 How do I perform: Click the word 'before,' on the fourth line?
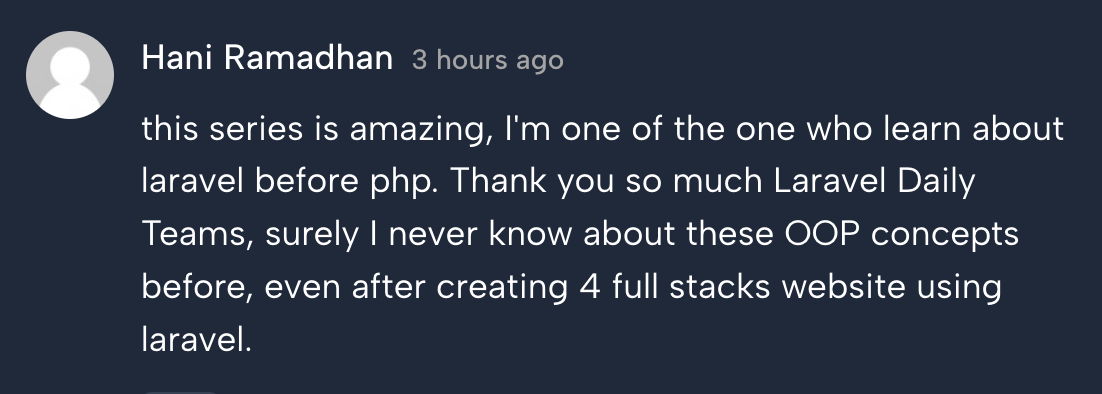(197, 287)
